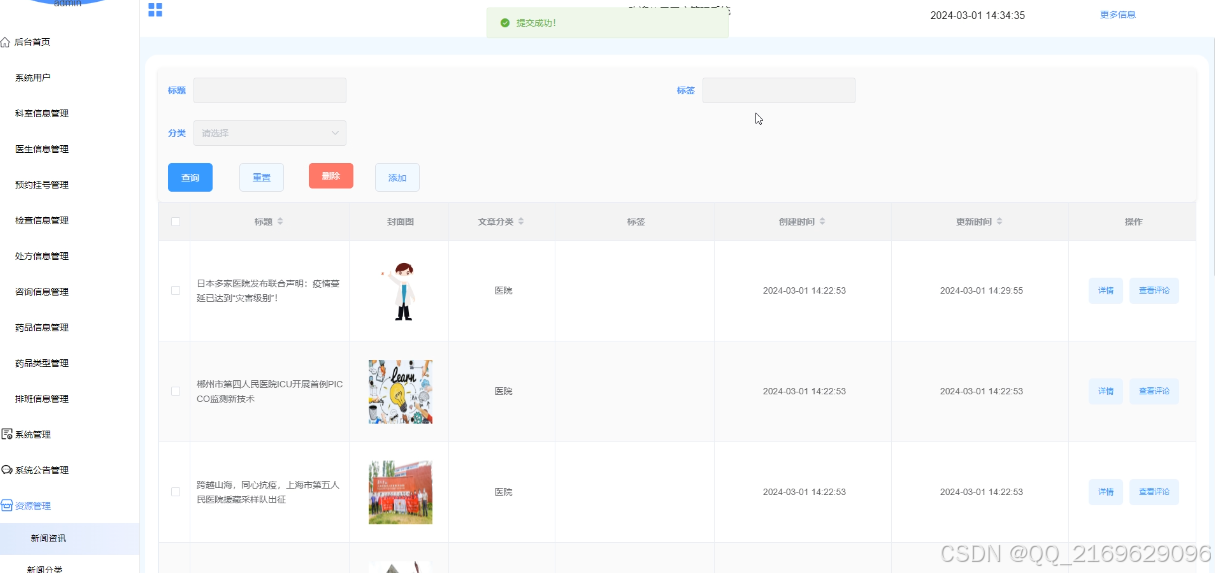The width and height of the screenshot is (1215, 573).
Task: Click the 系统公告管理 chat icon
Action: coord(6,470)
